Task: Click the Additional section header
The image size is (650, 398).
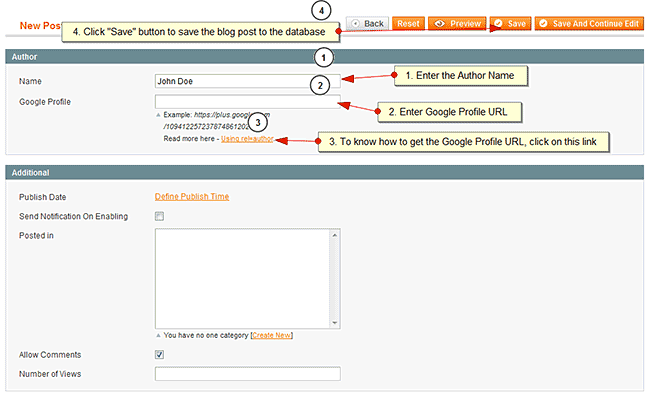Action: [325, 172]
